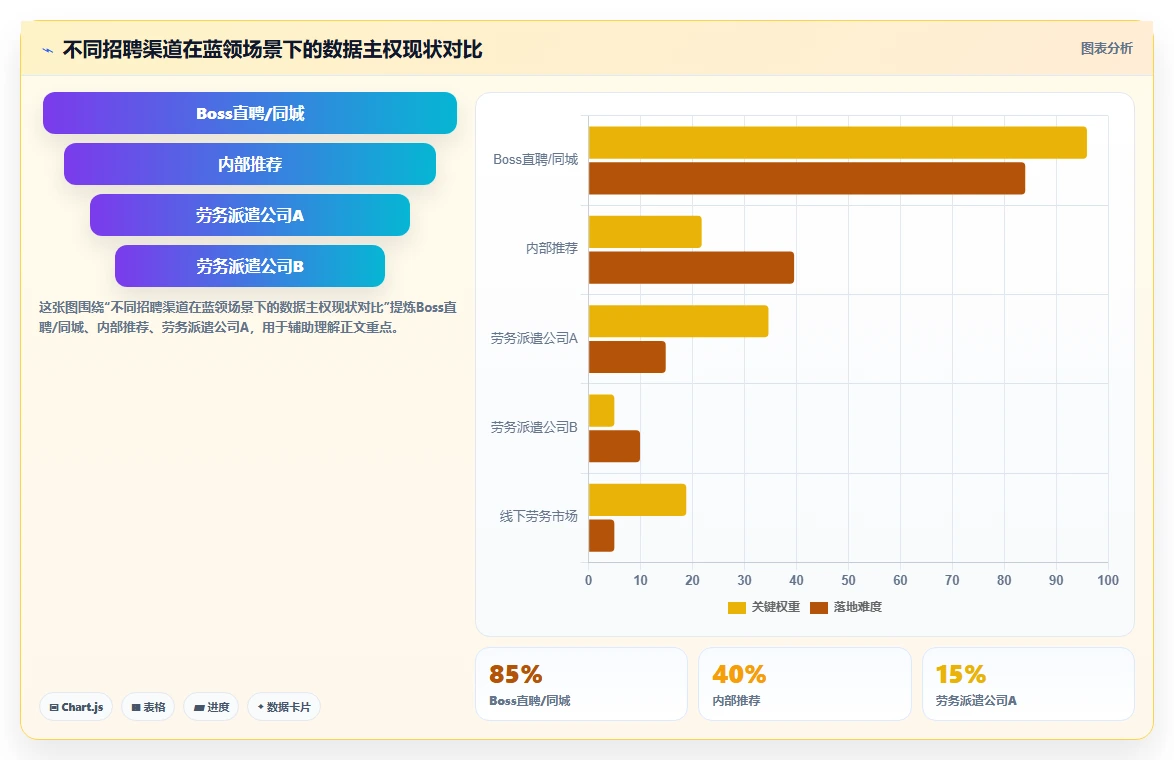Click the y-axis label 劳务派遣公司B
The image size is (1174, 760).
coord(534,428)
